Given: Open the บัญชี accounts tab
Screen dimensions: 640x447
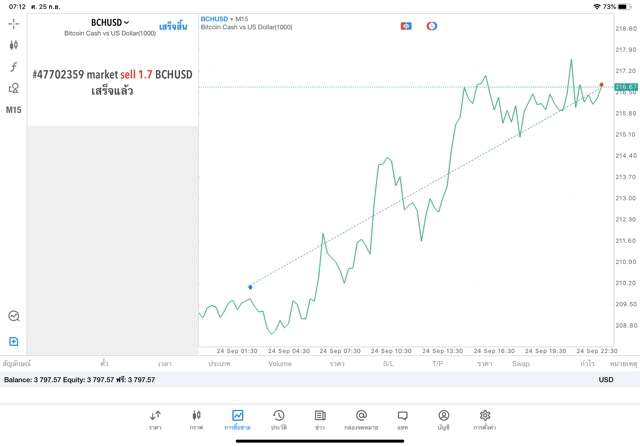Looking at the screenshot, I should coord(444,420).
